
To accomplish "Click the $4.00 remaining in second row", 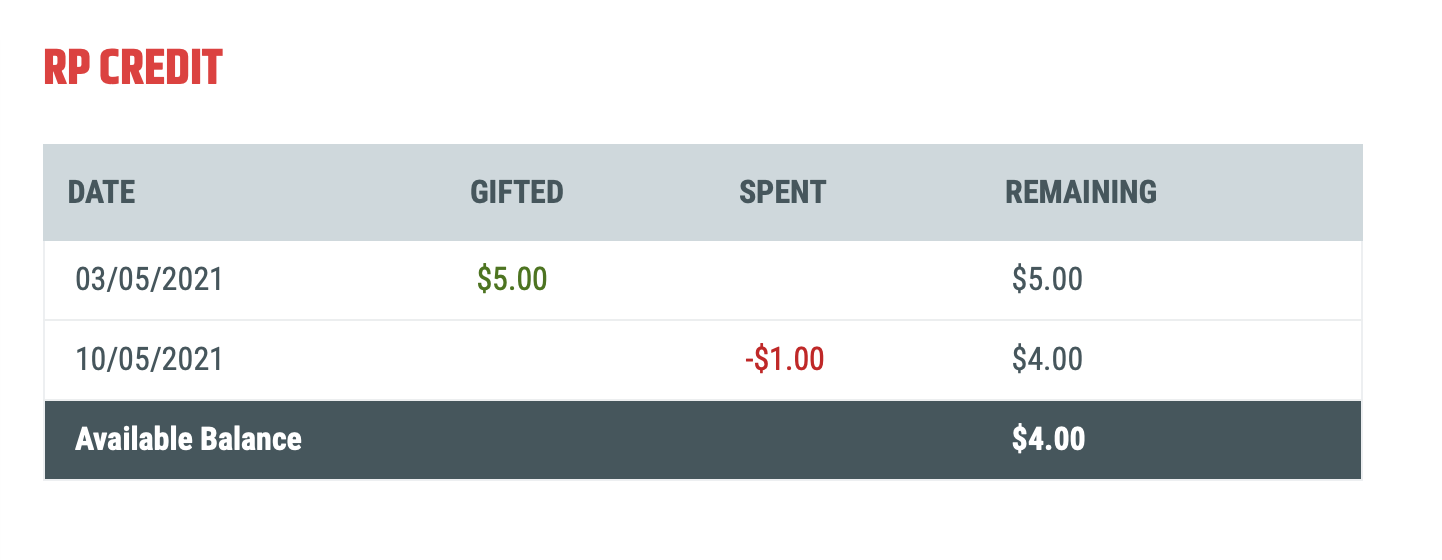I will (x=1047, y=359).
